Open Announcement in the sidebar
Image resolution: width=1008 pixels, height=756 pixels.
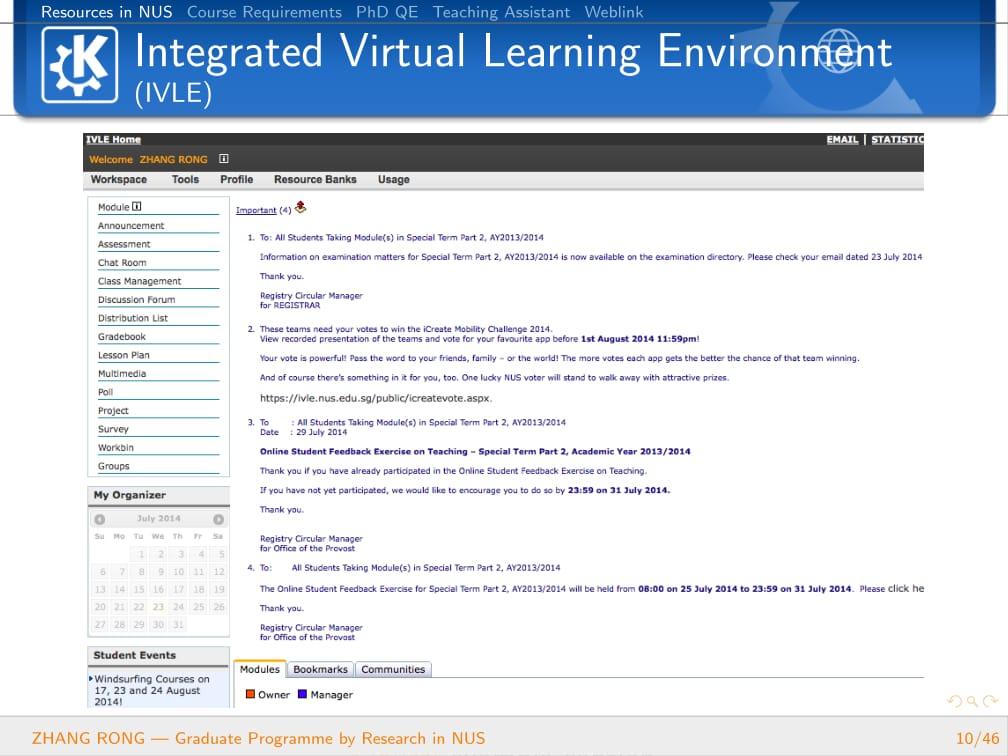point(131,226)
